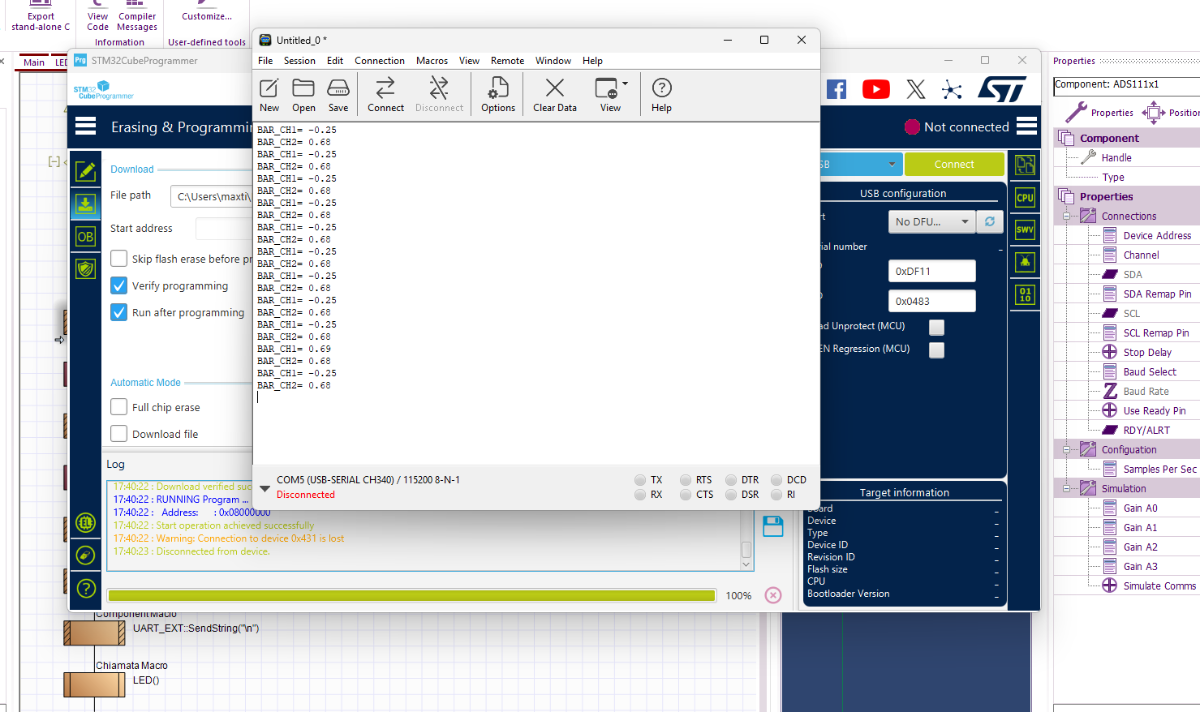
Task: Click the CPU icon in STM32CubeProgrammer
Action: (1024, 198)
